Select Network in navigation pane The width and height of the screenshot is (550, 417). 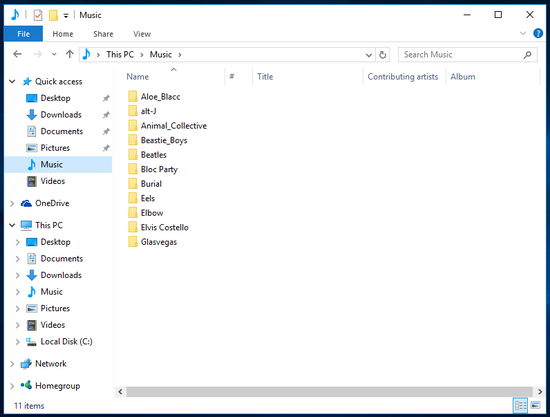[51, 364]
